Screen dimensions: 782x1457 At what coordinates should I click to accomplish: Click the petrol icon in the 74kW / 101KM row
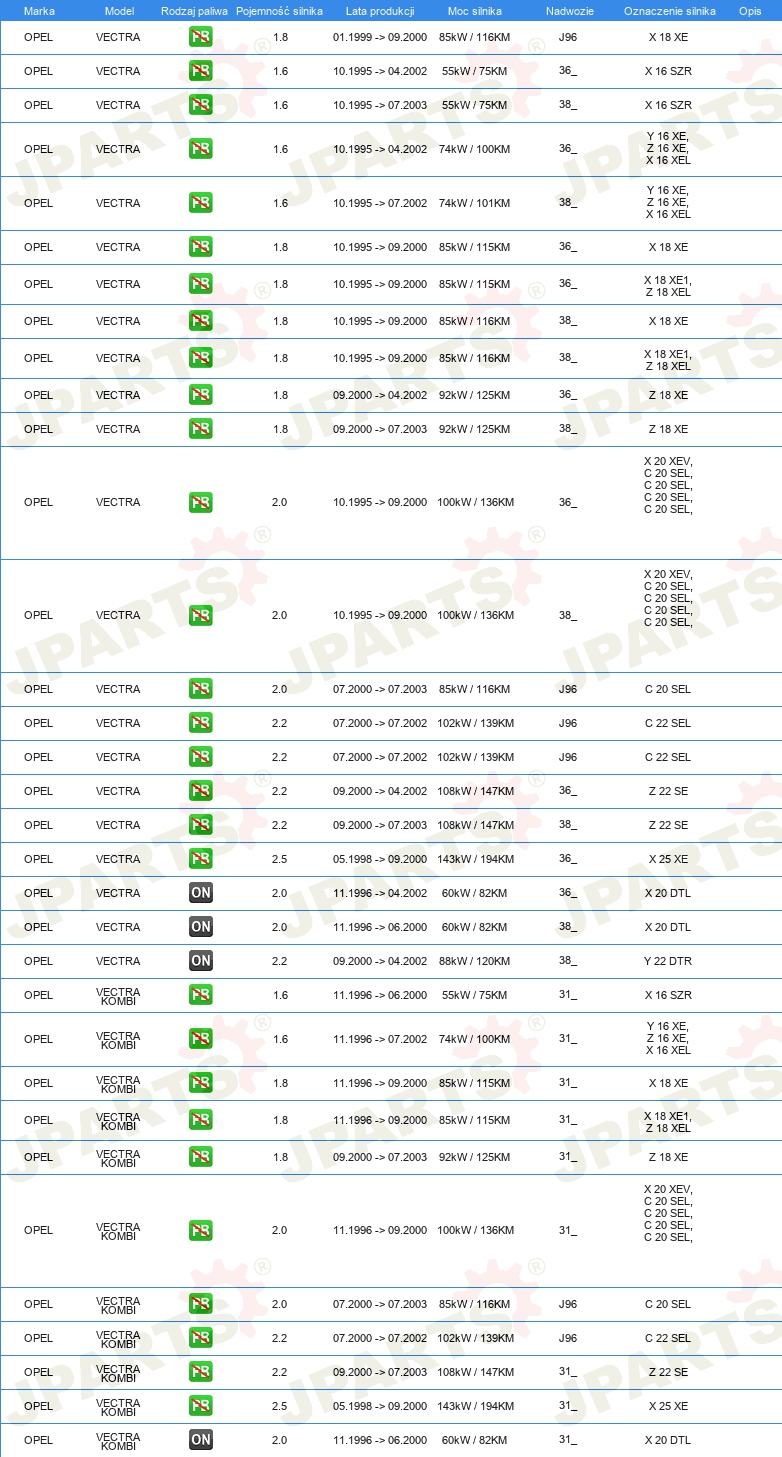pyautogui.click(x=201, y=203)
